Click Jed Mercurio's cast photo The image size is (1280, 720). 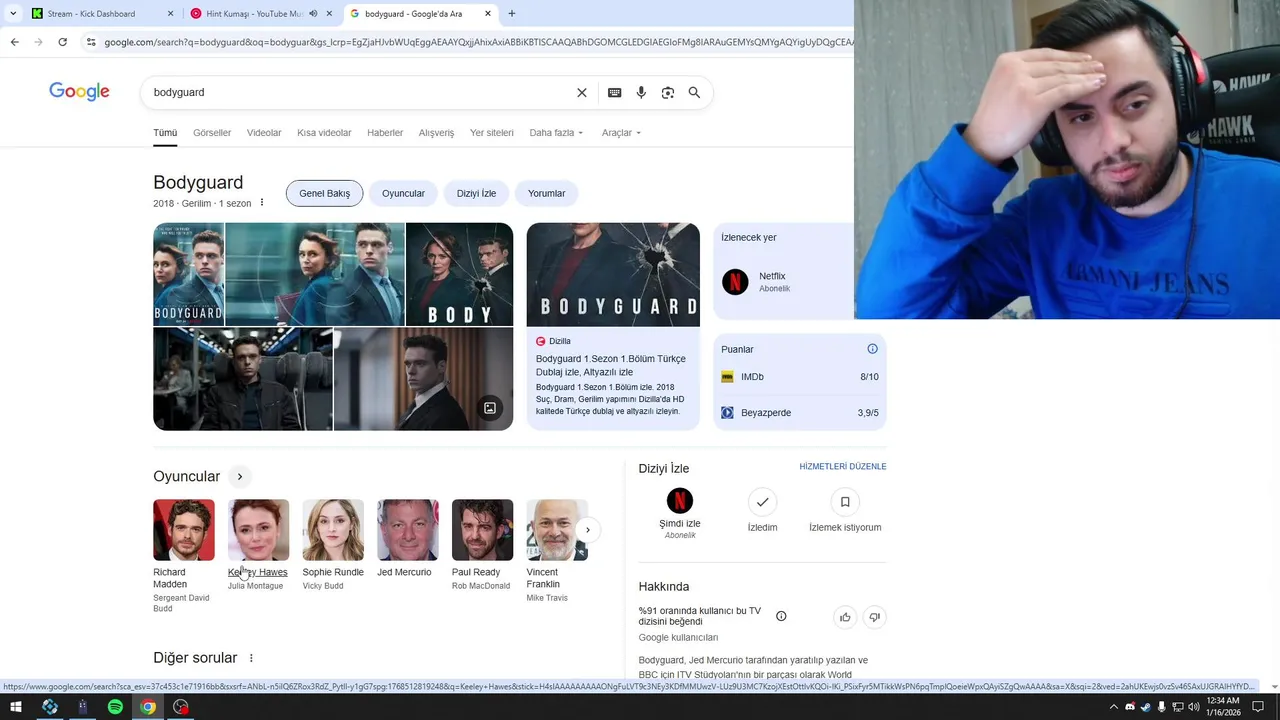coord(408,530)
